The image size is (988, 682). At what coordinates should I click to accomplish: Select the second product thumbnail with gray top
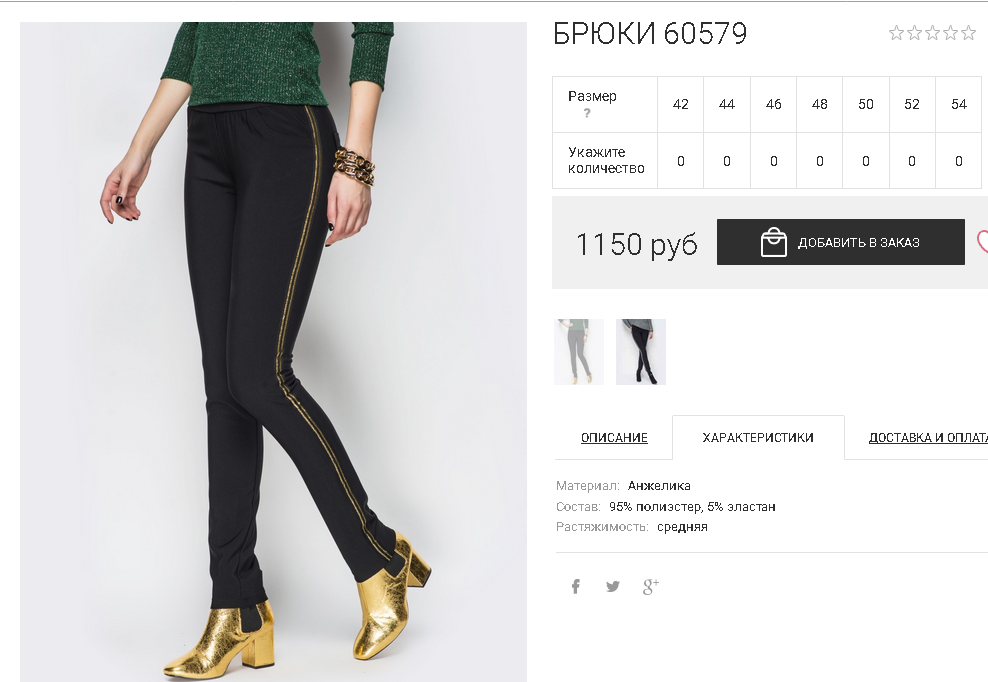641,352
